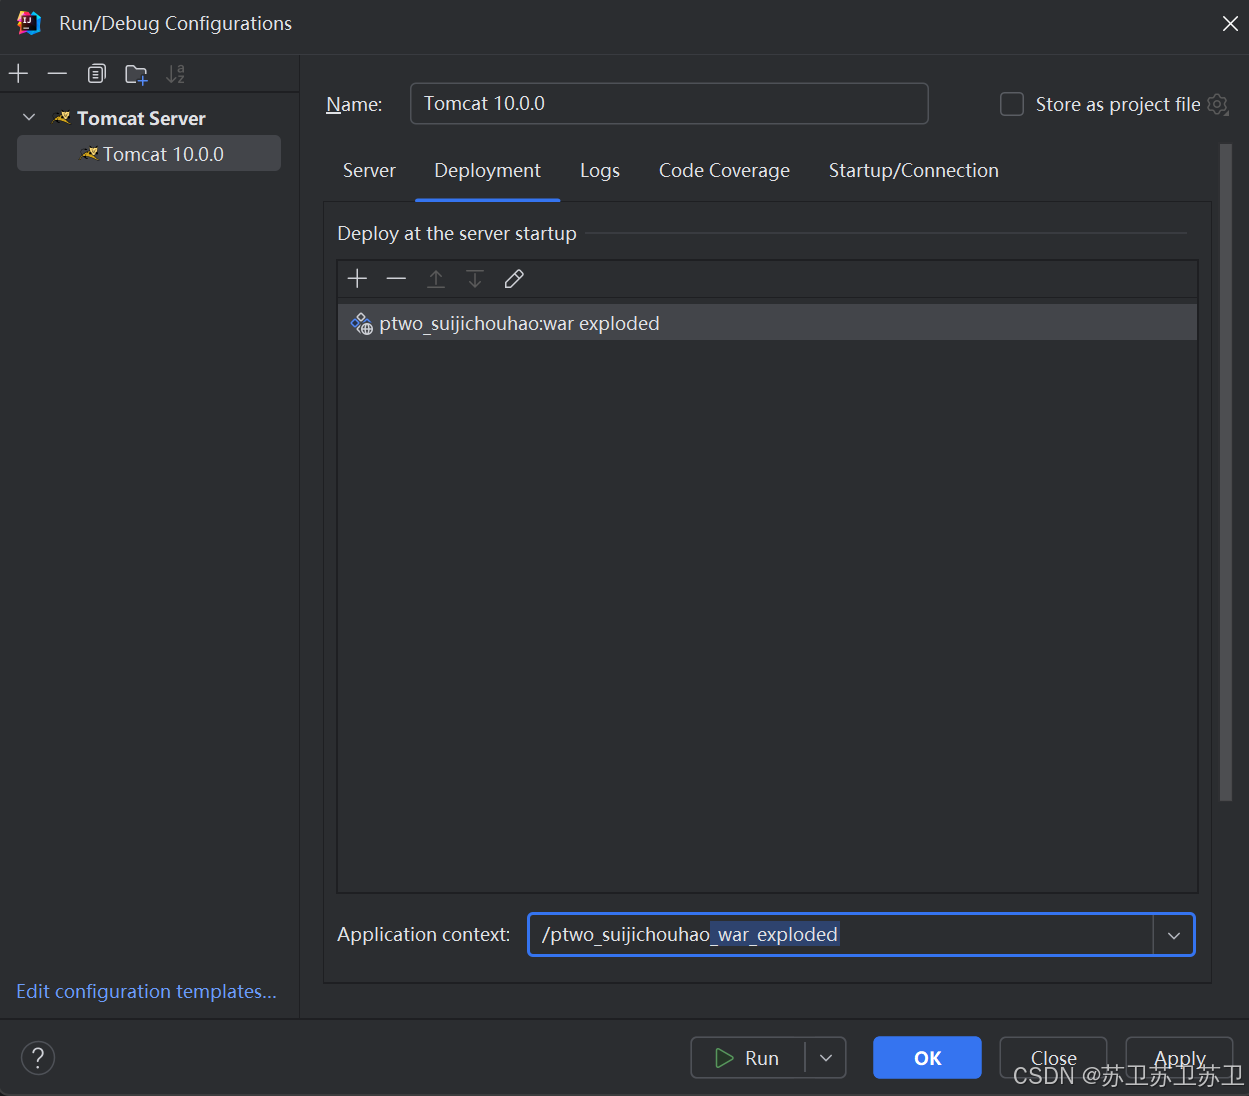
Task: Enable Store as project file
Action: coord(1012,104)
